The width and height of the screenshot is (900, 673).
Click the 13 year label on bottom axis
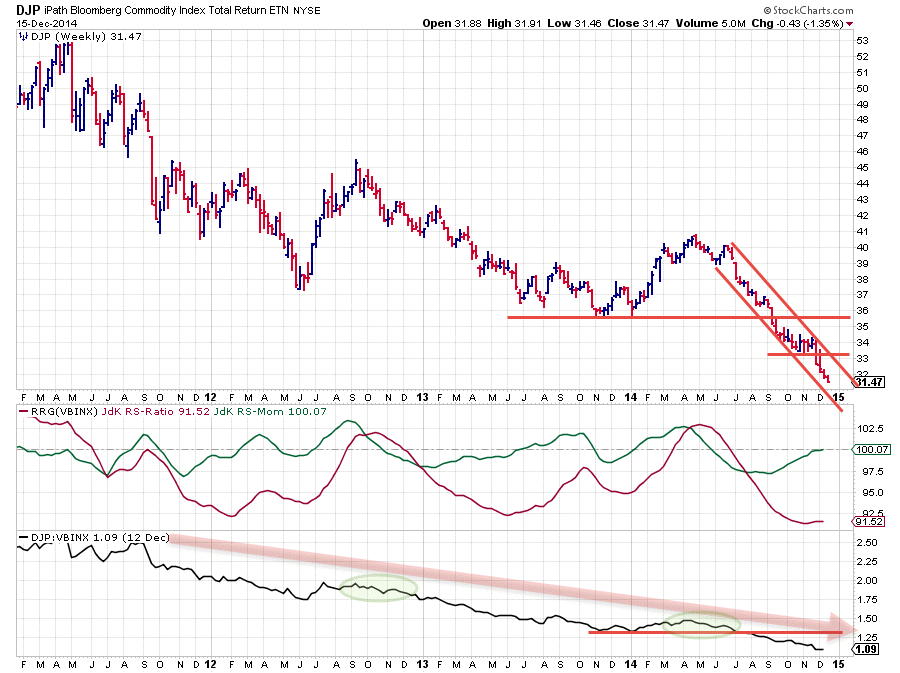pos(422,664)
